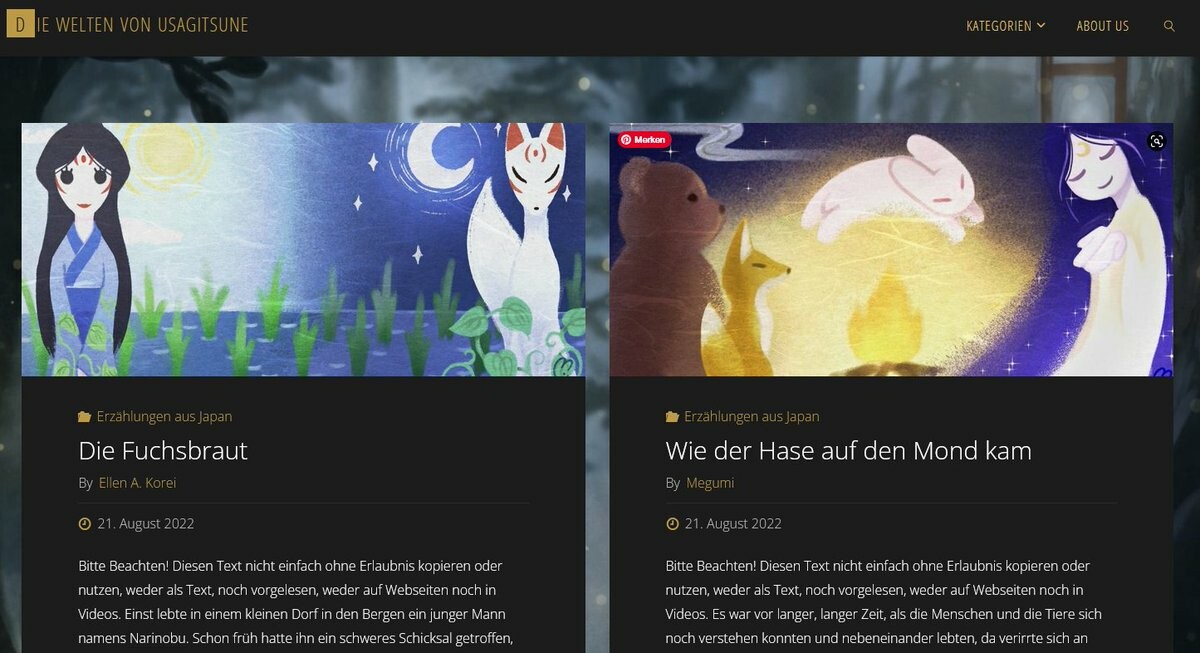Click clock icon beside Die Fuchsbraut date
Screen dimensions: 1200x653
click(84, 524)
